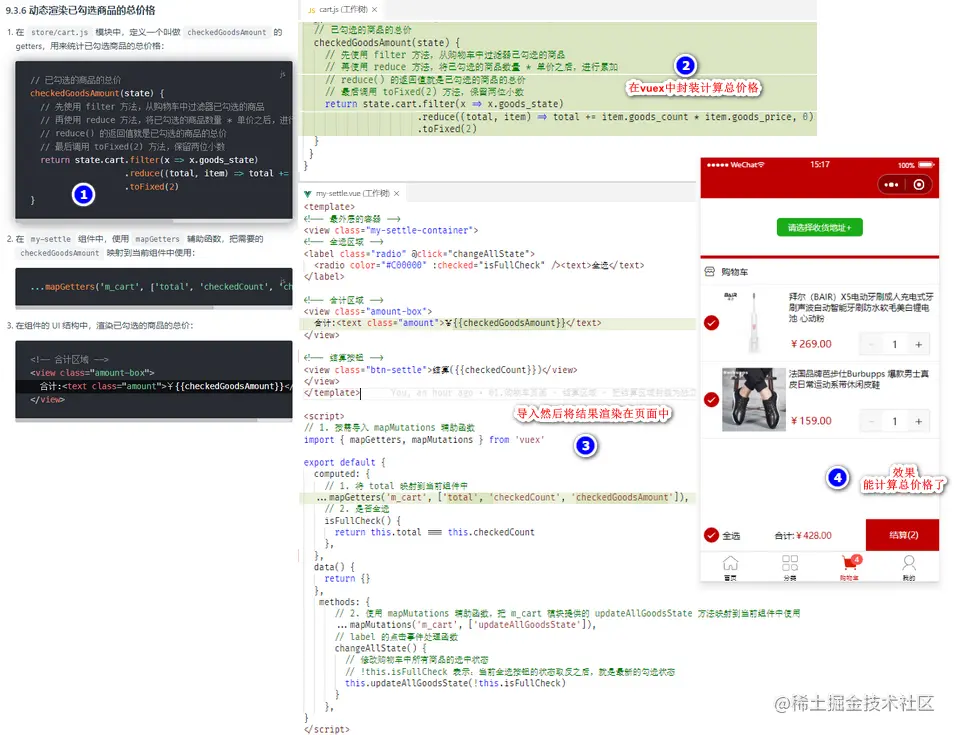The height and width of the screenshot is (735, 956).
Task: Click the 拜尔 (BAIR) X5 product title
Action: (x=860, y=307)
